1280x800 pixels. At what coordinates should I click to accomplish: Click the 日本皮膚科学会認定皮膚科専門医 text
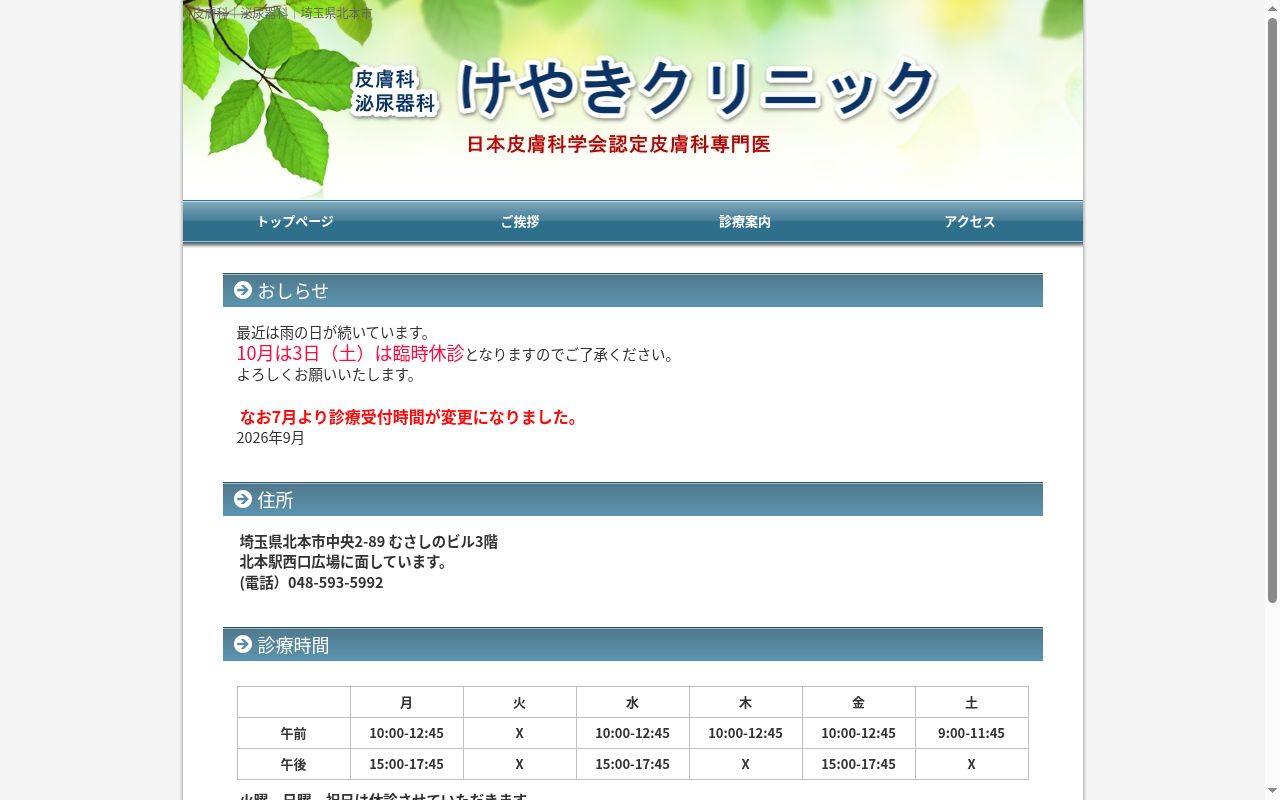coord(619,144)
